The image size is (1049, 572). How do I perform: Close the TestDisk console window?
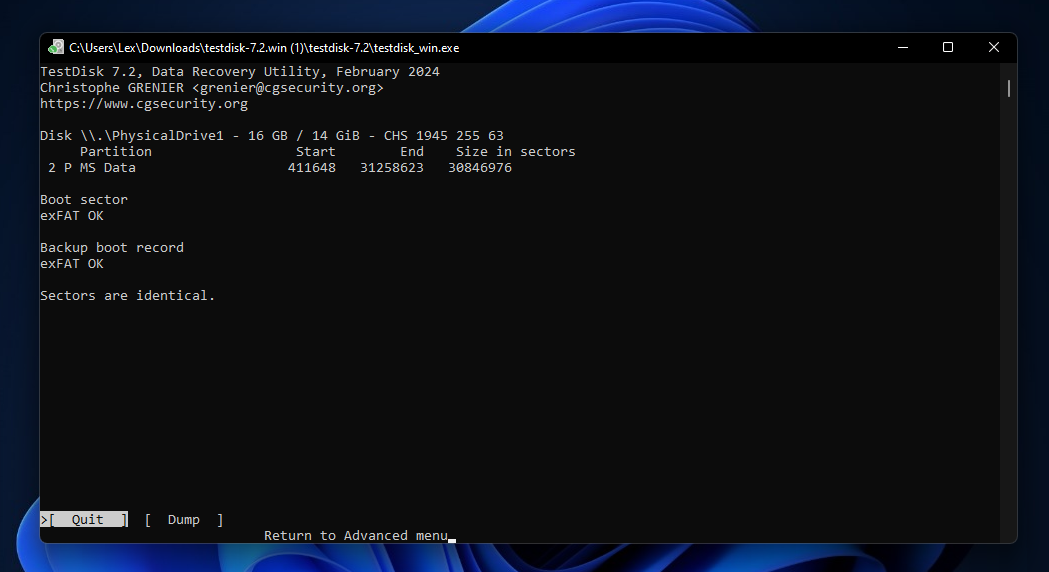click(x=993, y=47)
